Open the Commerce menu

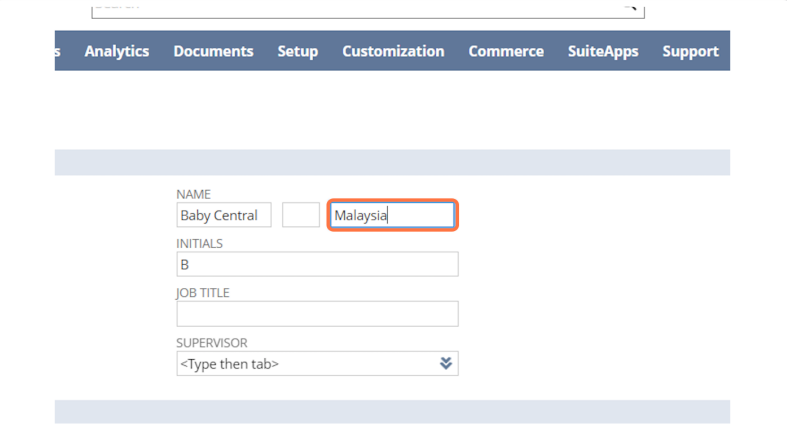(506, 51)
